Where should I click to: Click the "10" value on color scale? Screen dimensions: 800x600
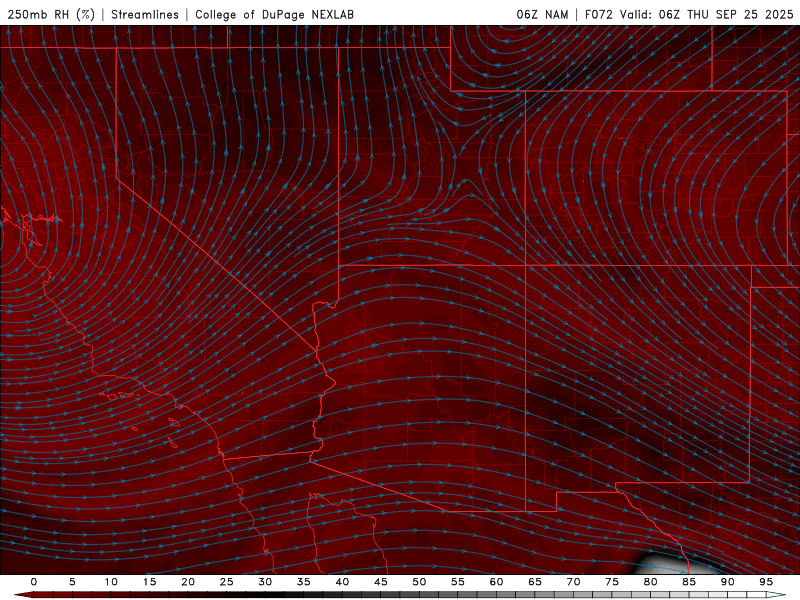pos(111,582)
